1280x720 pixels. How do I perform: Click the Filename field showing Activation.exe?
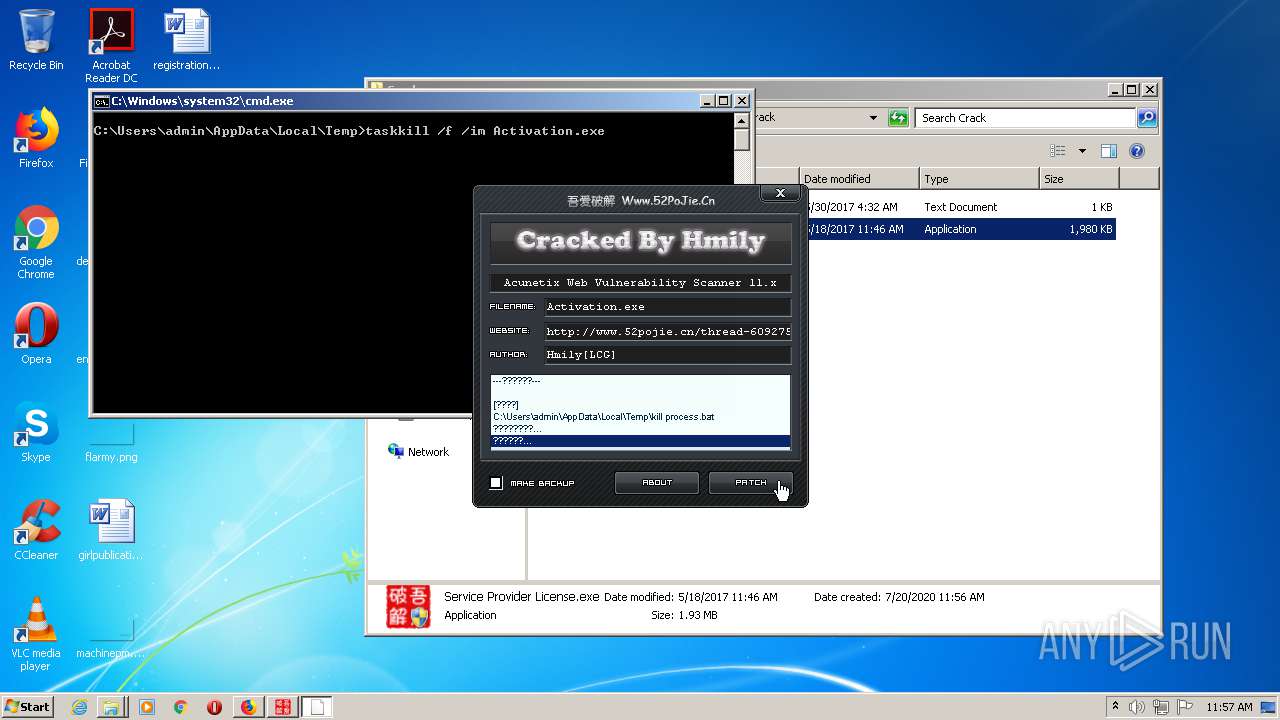(668, 307)
